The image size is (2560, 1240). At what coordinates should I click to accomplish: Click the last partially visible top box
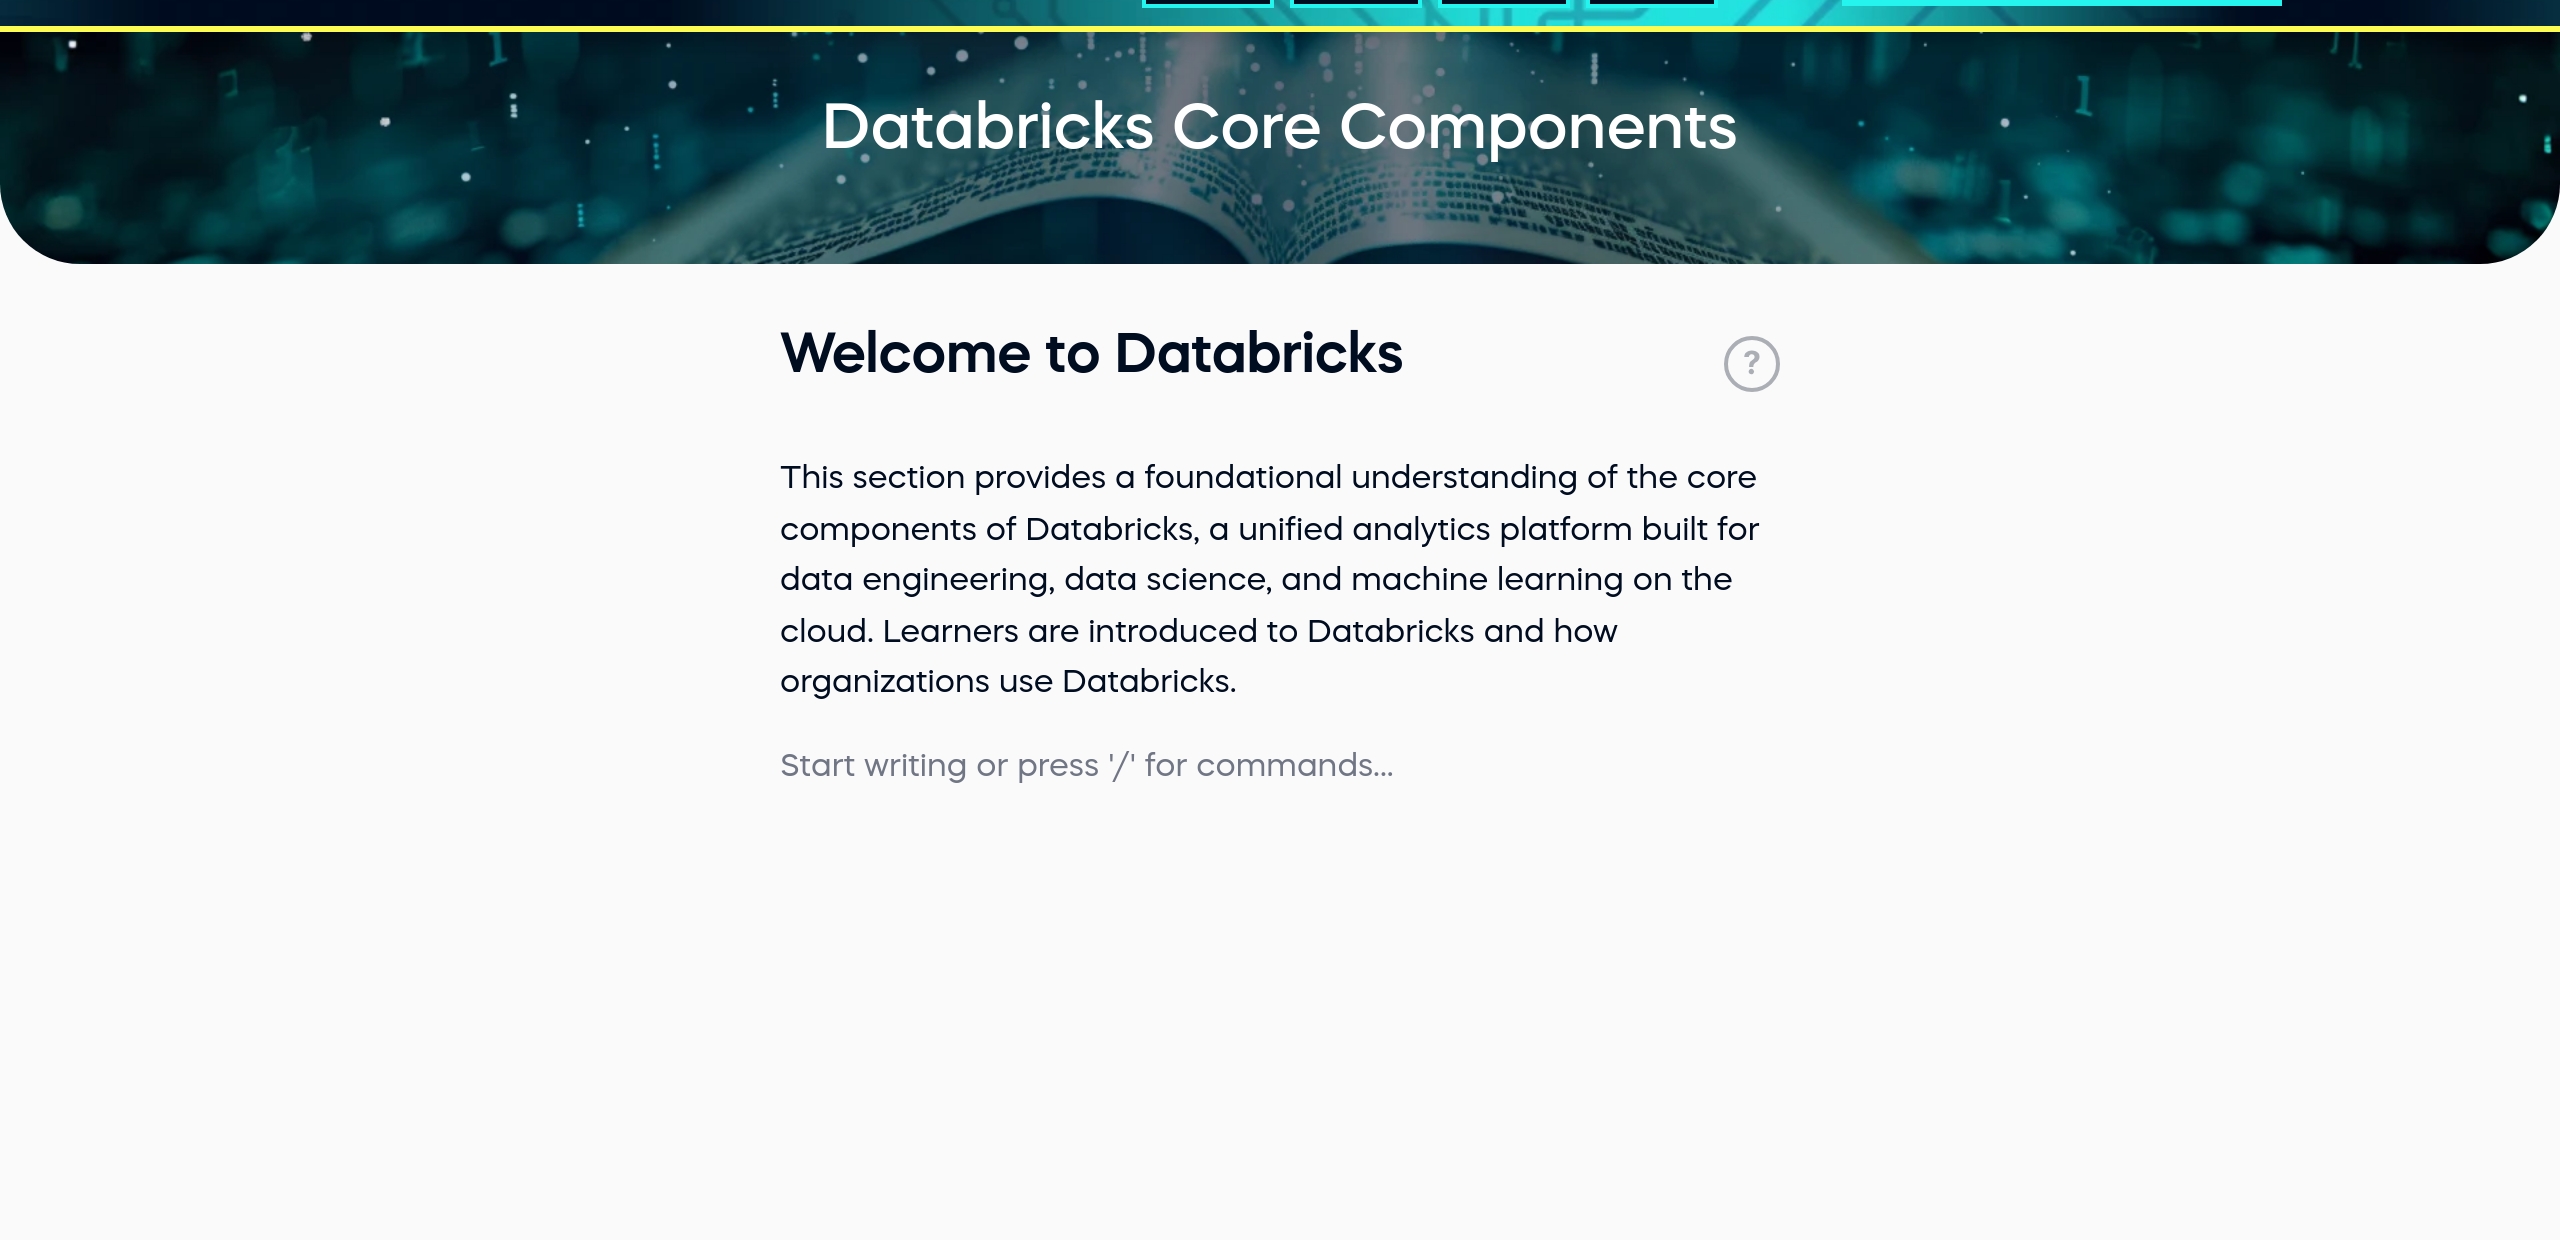[x=1651, y=3]
